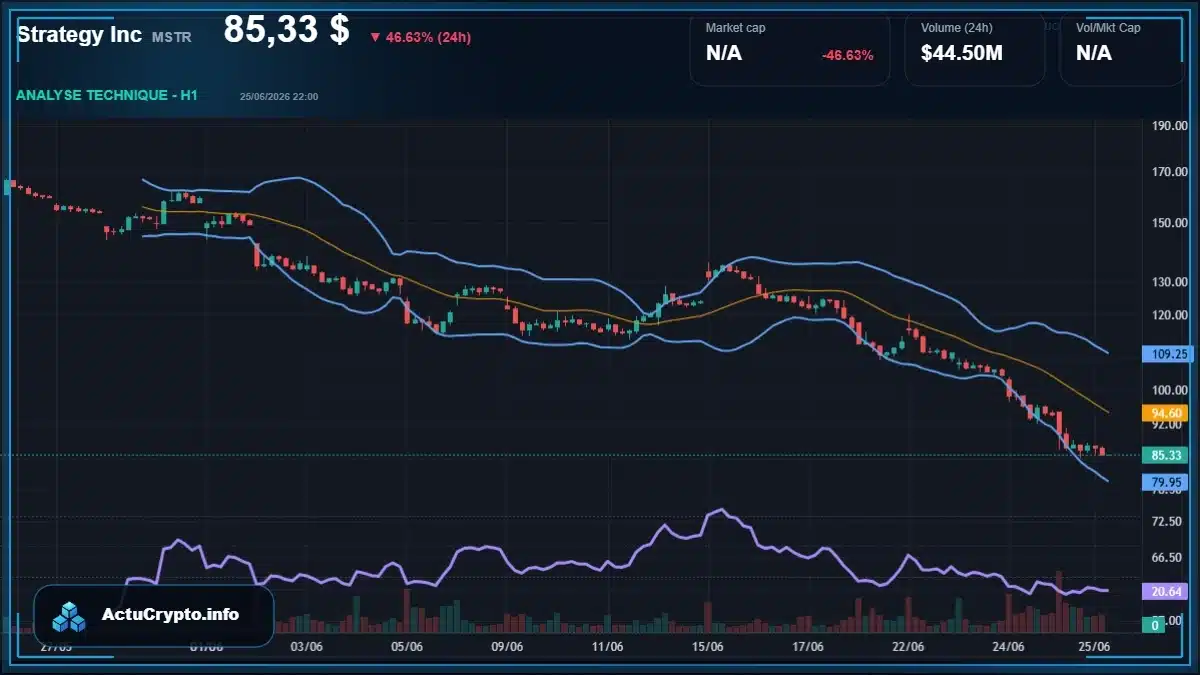Viewport: 1200px width, 675px height.
Task: Click the 72.50 axis label
Action: [x=1167, y=523]
